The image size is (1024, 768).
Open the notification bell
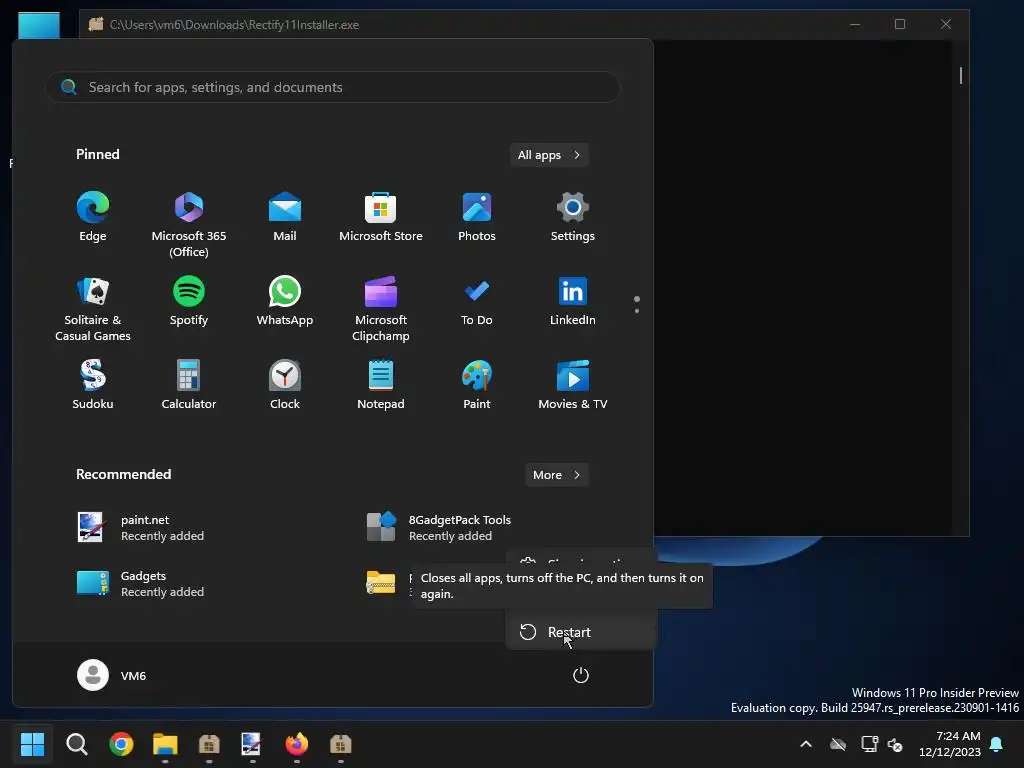(997, 744)
